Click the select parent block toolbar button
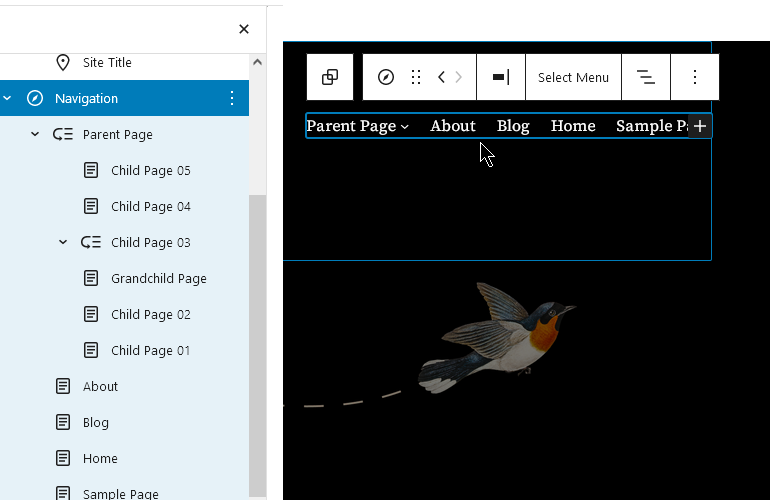 (330, 77)
